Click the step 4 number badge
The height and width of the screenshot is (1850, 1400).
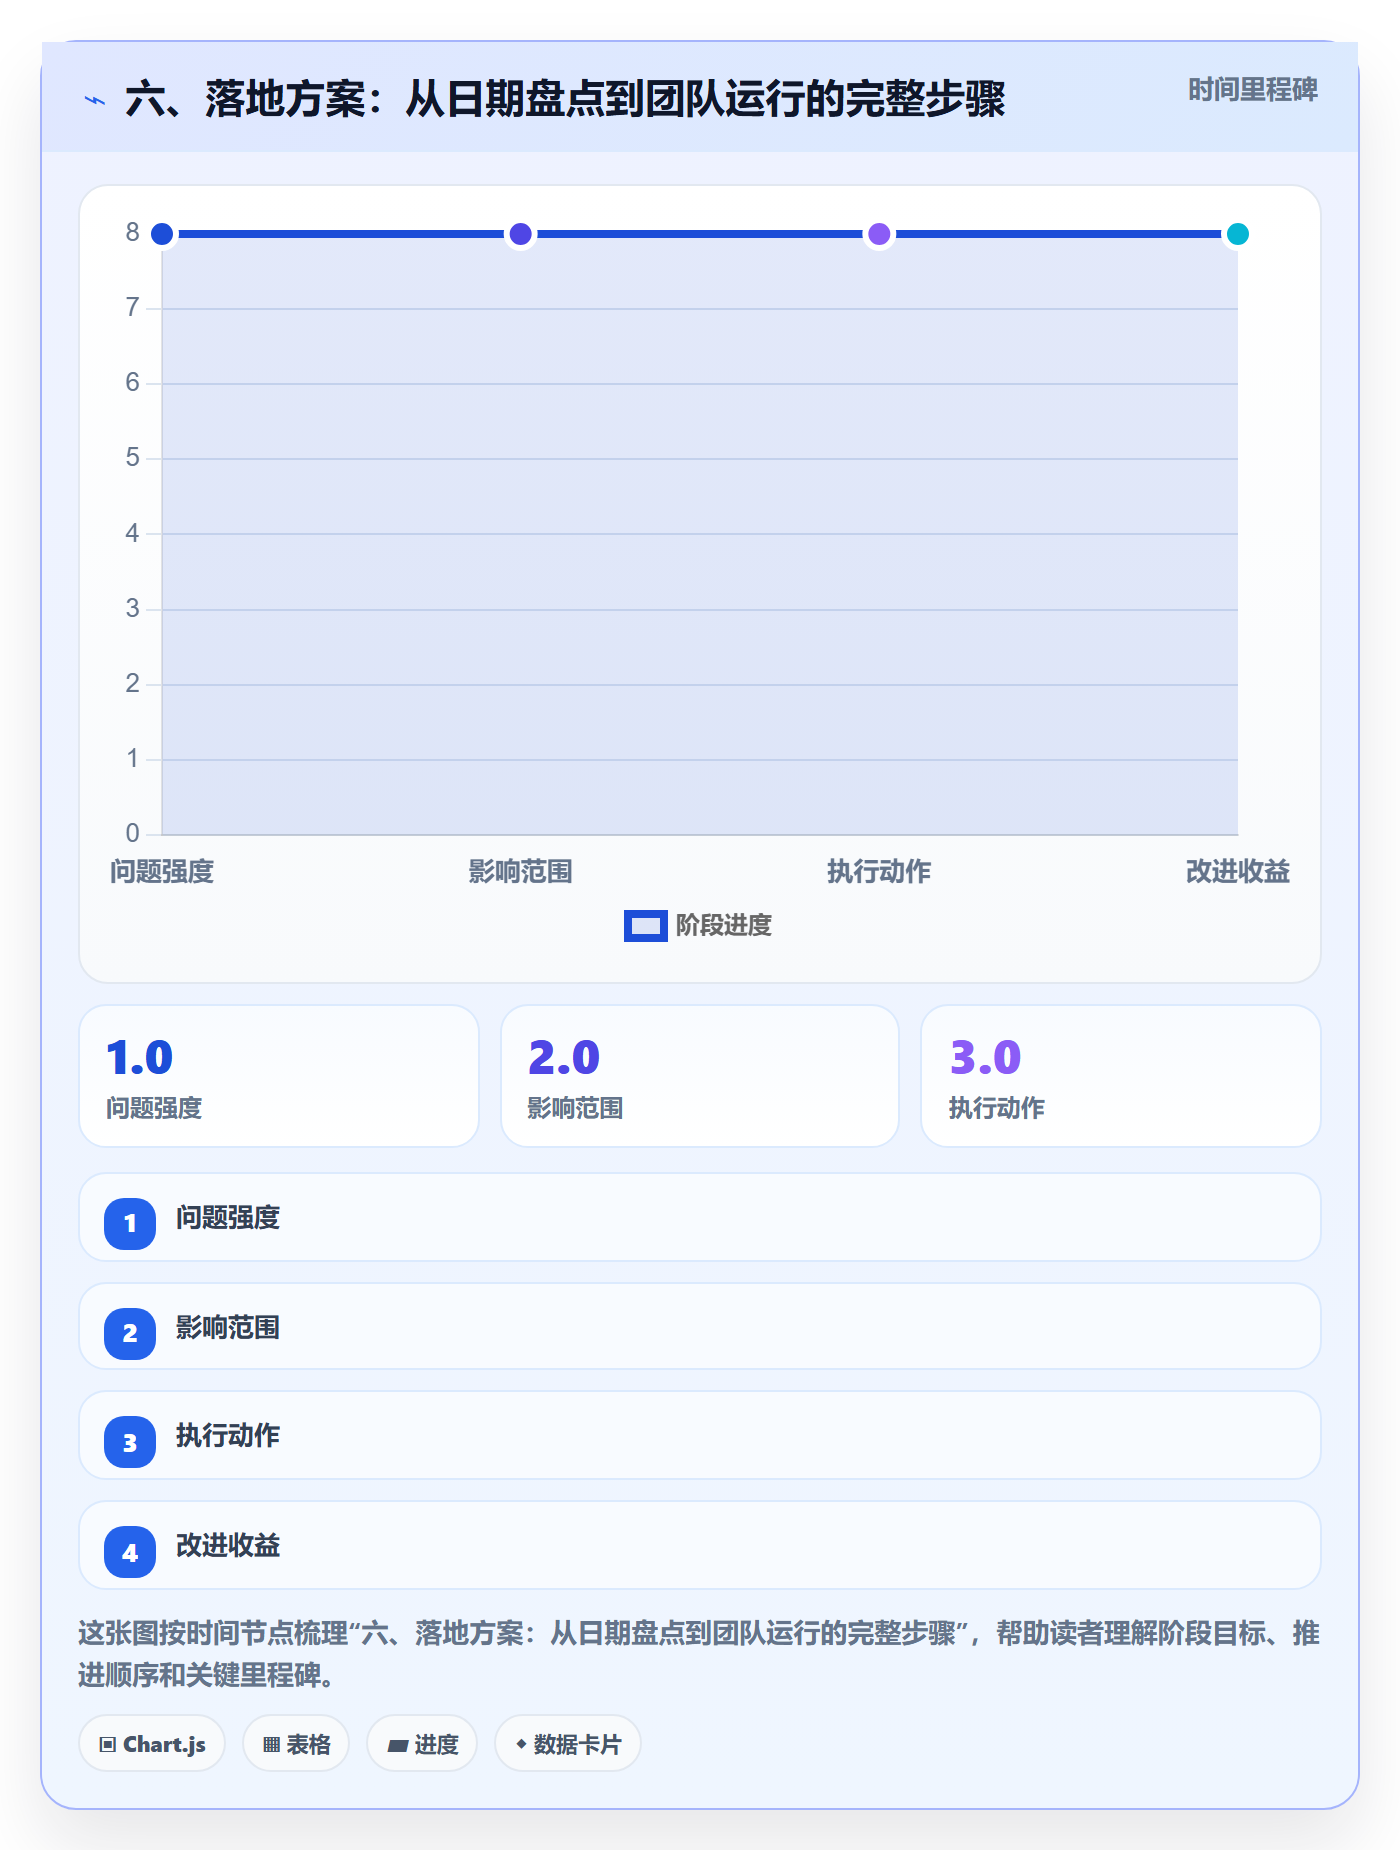point(130,1552)
